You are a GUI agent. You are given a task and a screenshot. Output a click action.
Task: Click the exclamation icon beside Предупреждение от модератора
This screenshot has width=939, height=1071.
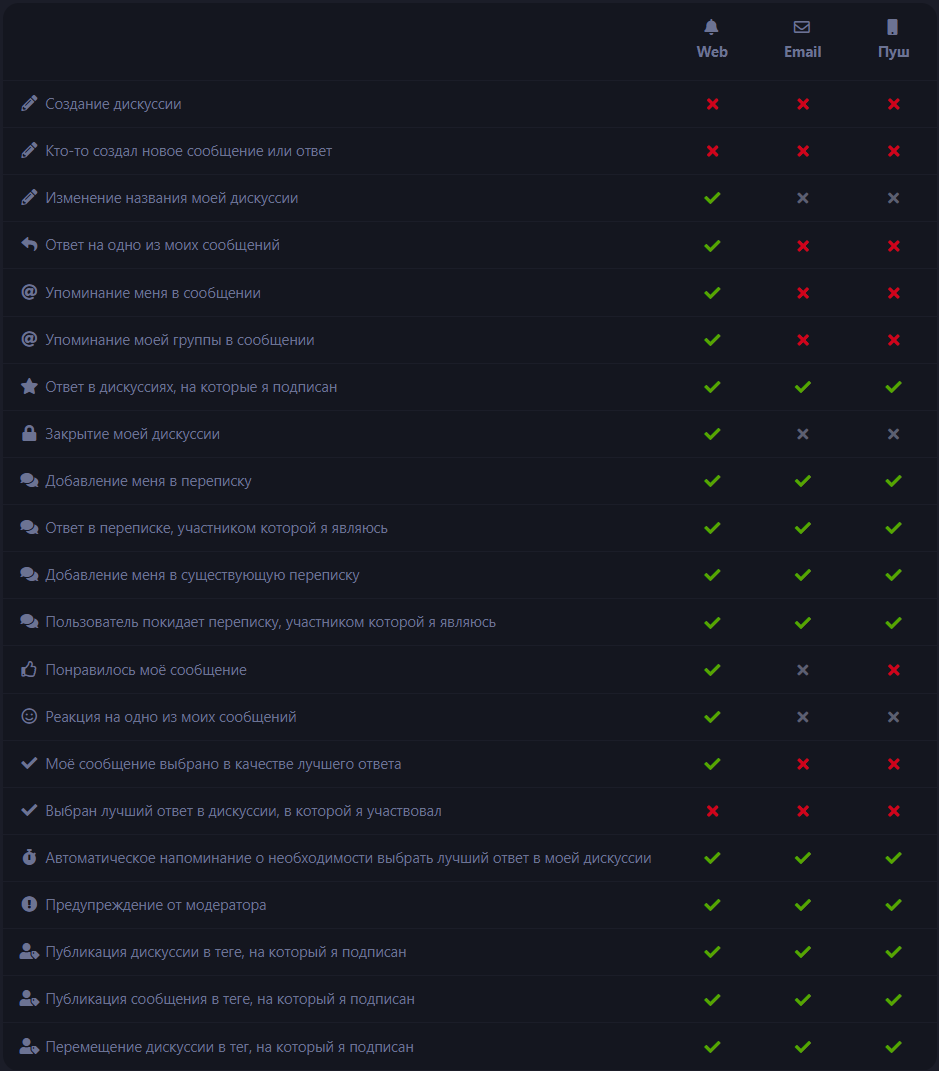tap(29, 904)
